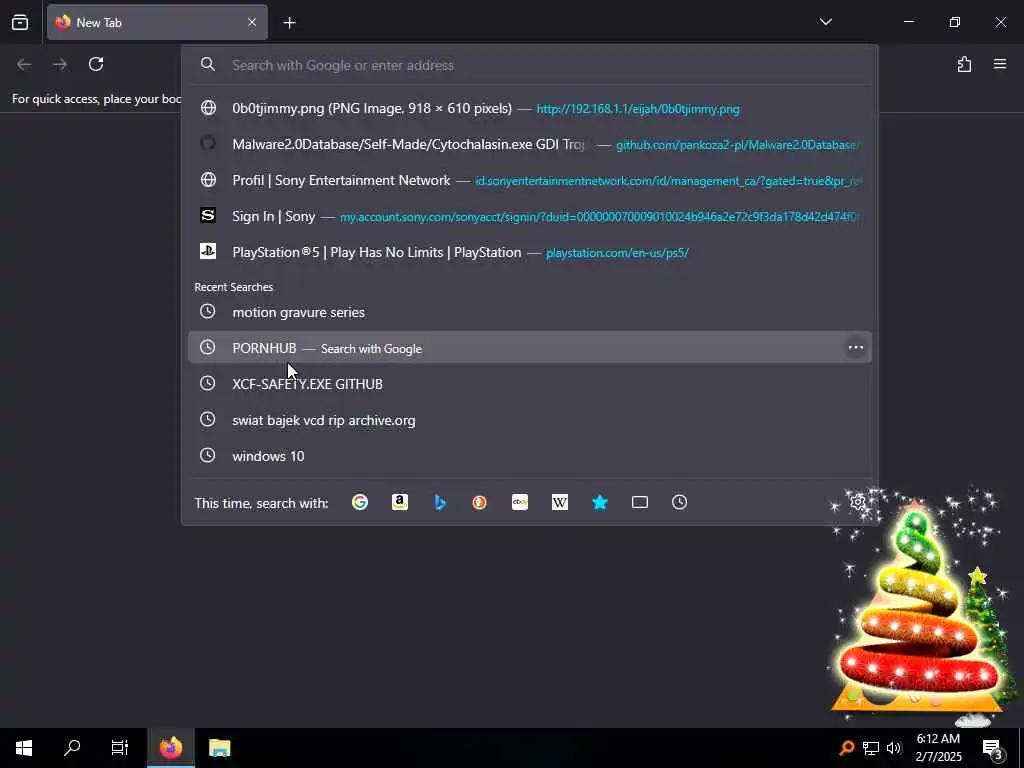Reload the current page
This screenshot has width=1024, height=768.
pos(96,64)
